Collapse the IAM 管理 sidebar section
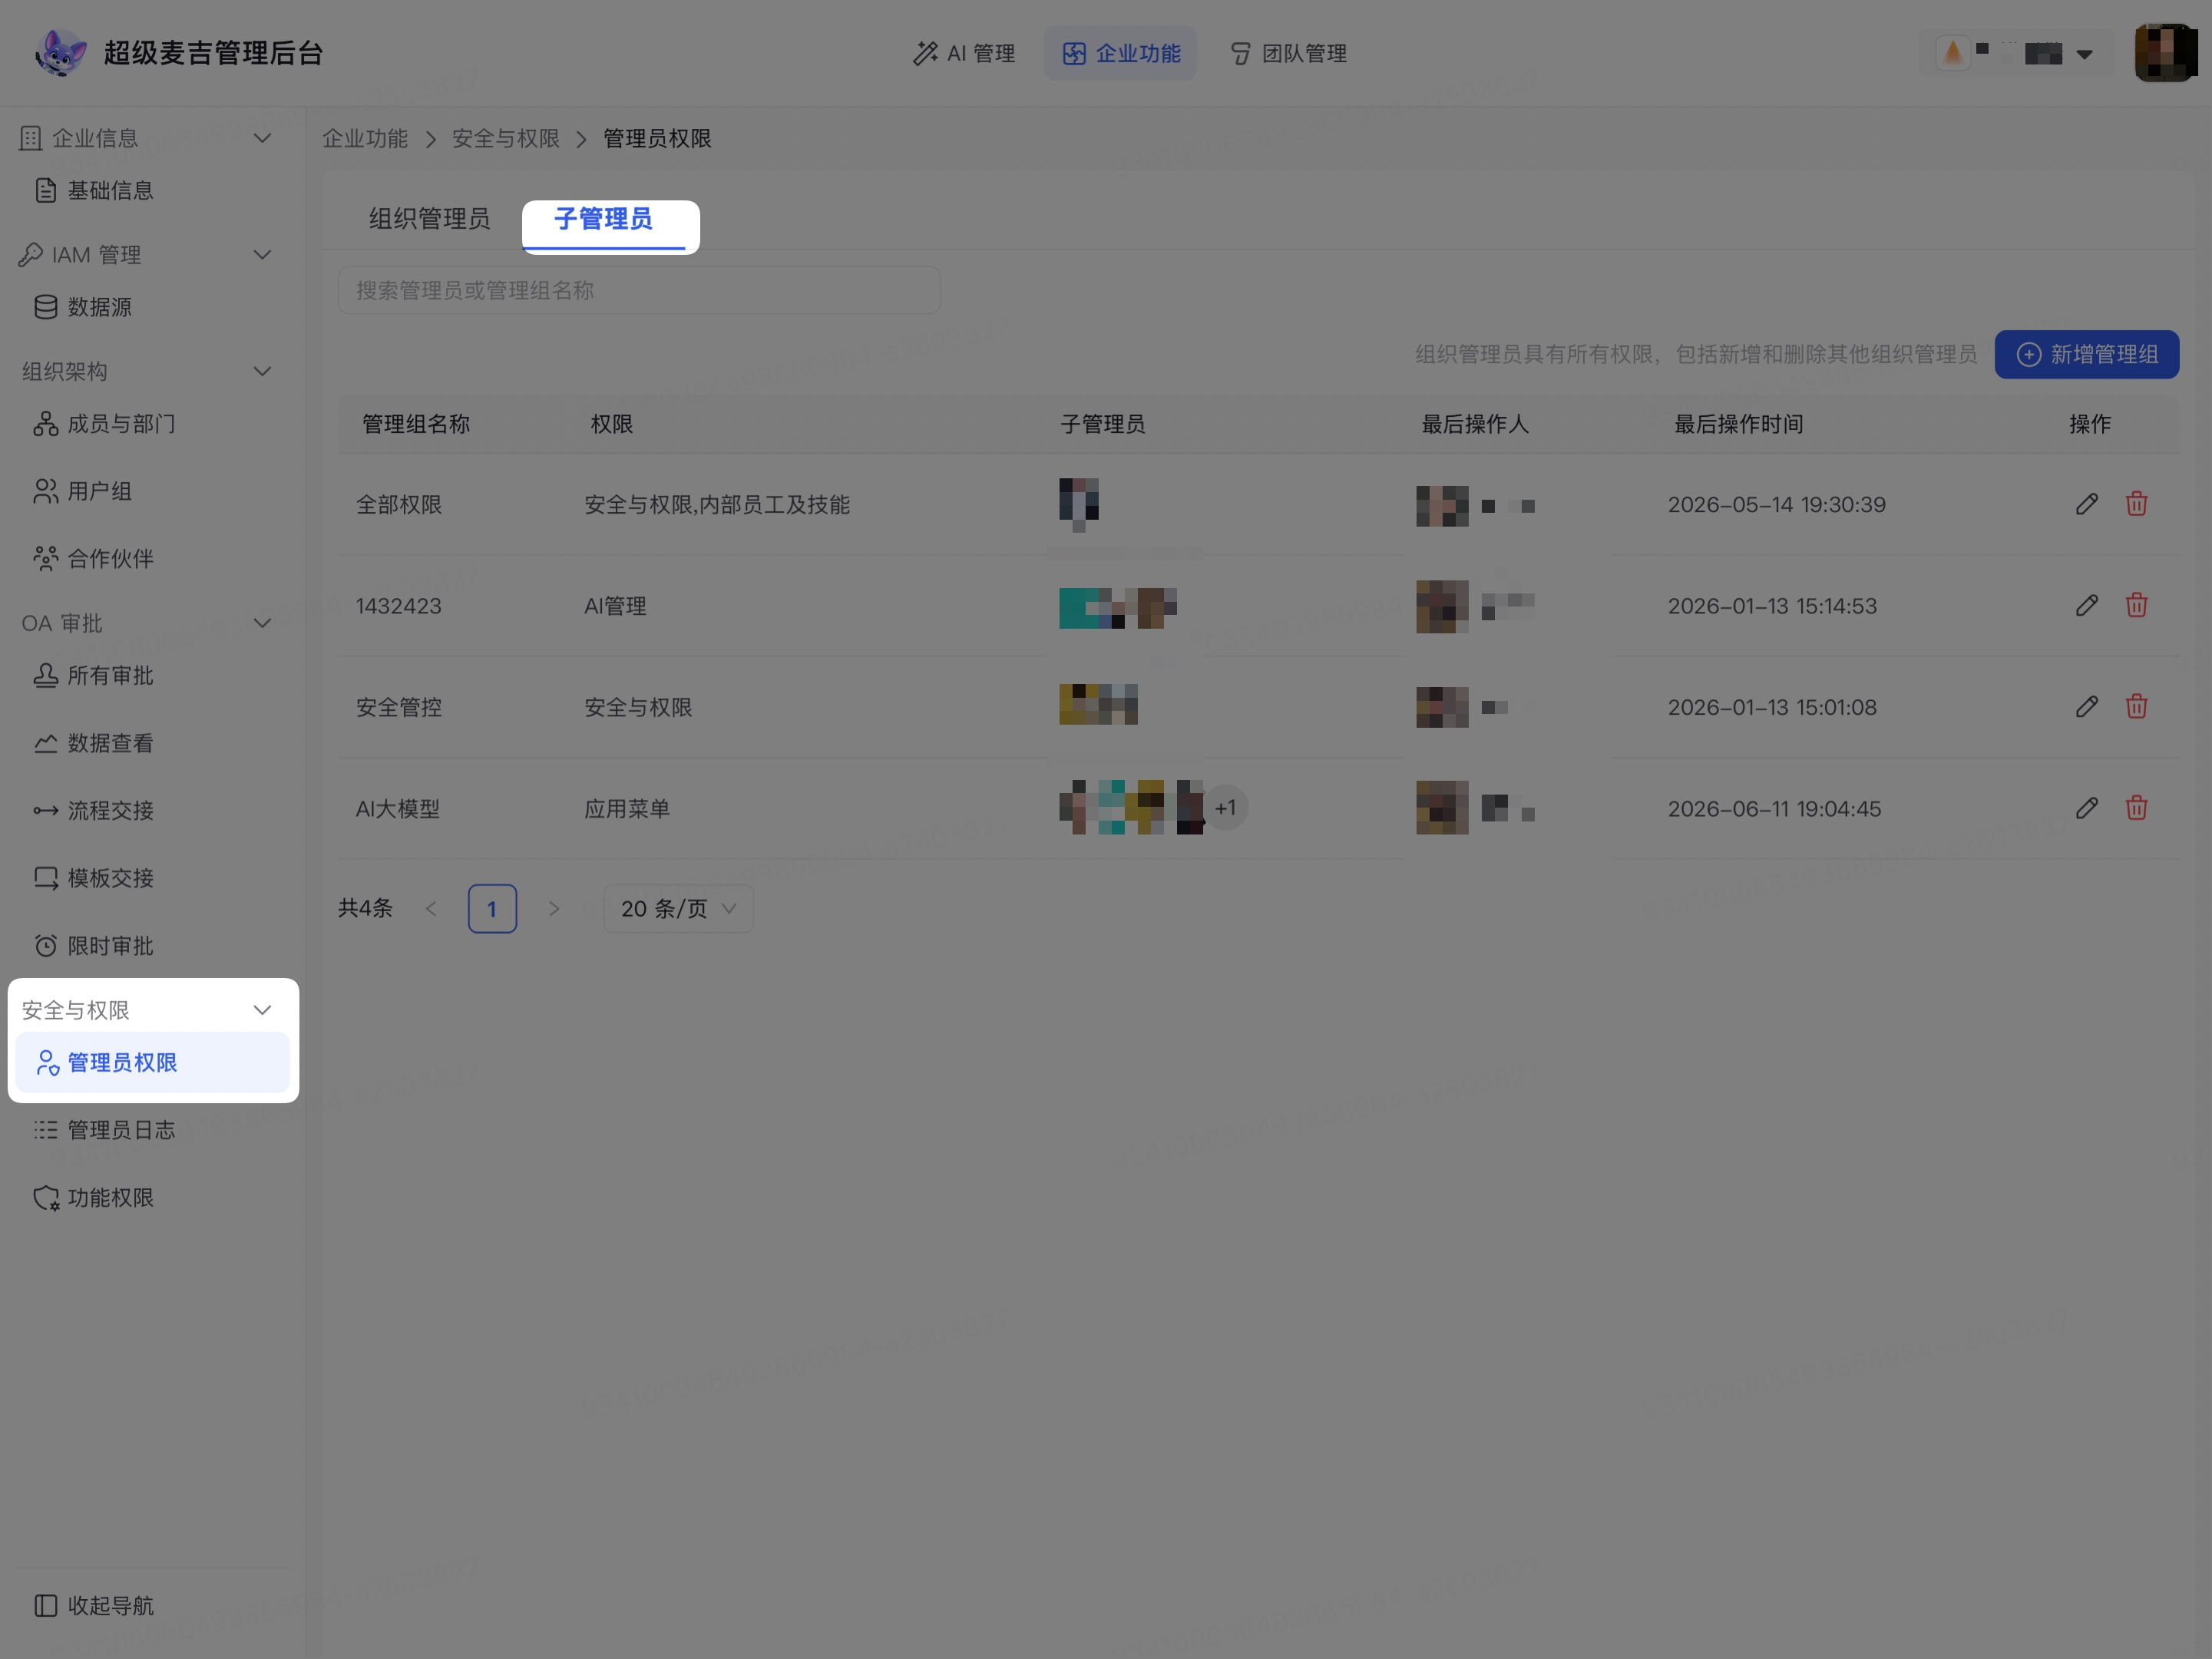The width and height of the screenshot is (2212, 1659). tap(262, 255)
